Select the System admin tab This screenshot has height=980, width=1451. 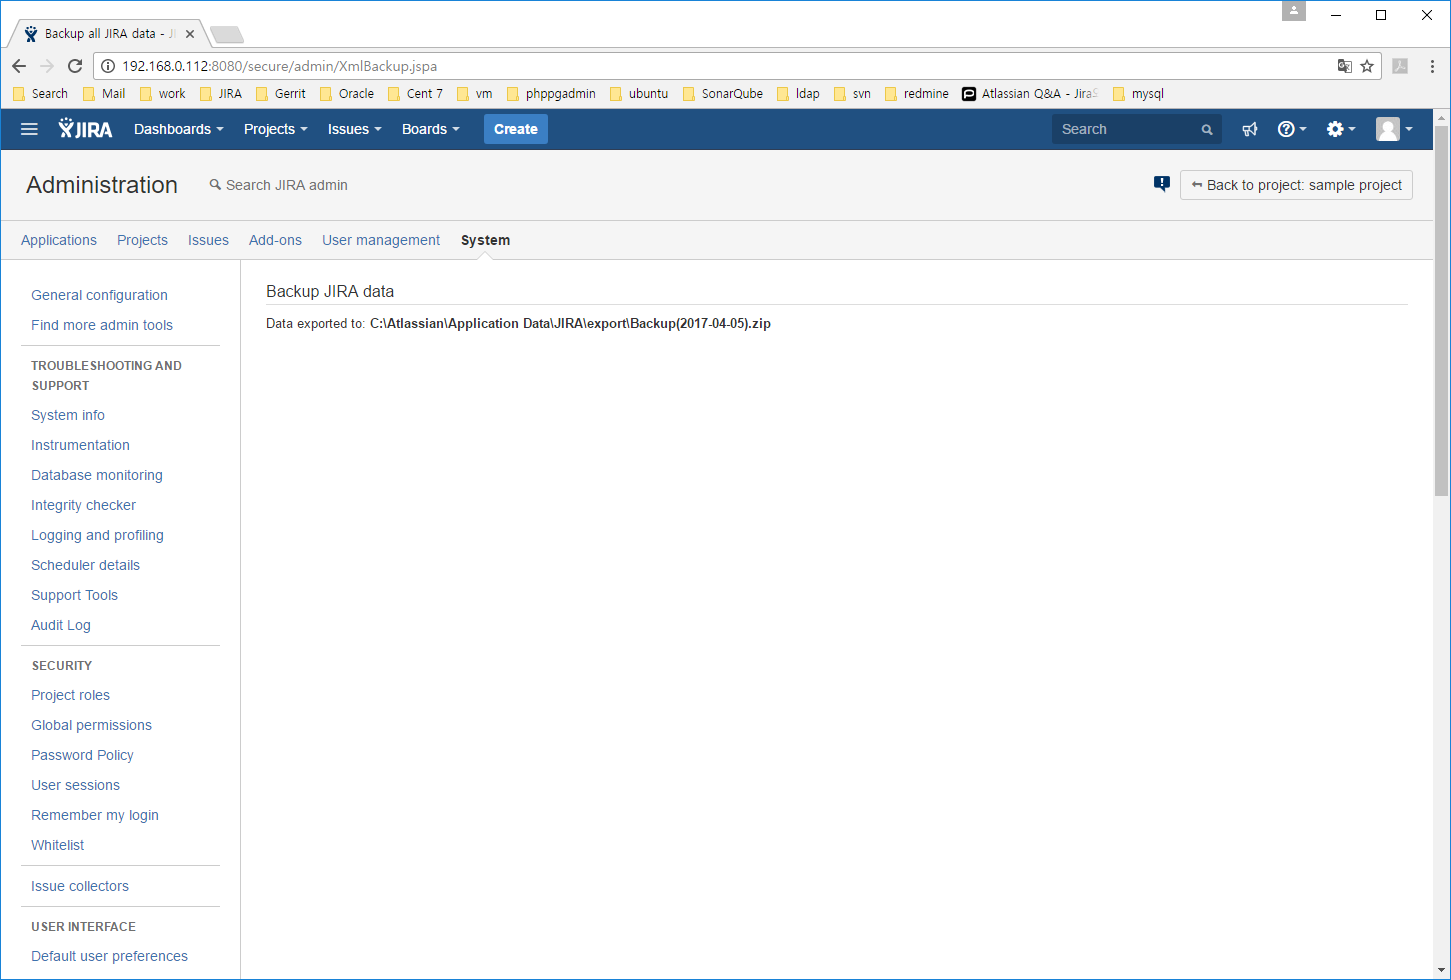click(x=485, y=240)
